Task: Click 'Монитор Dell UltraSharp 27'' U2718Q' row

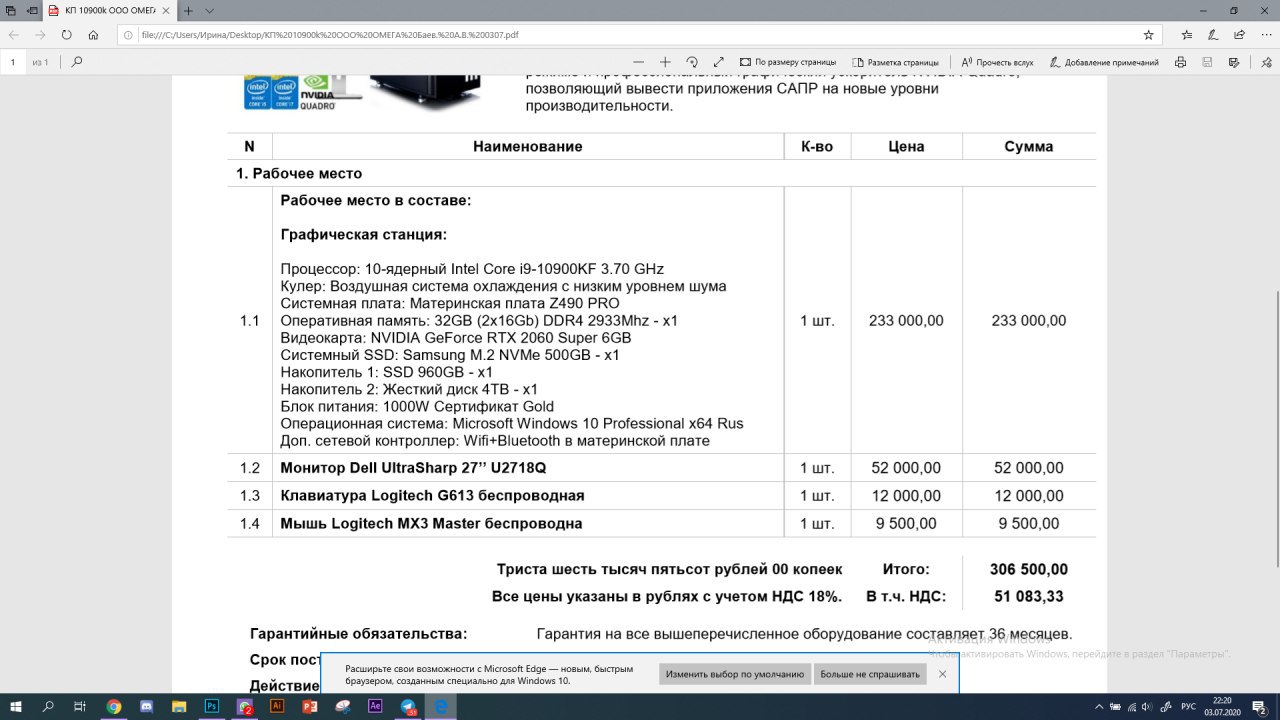Action: pyautogui.click(x=661, y=468)
